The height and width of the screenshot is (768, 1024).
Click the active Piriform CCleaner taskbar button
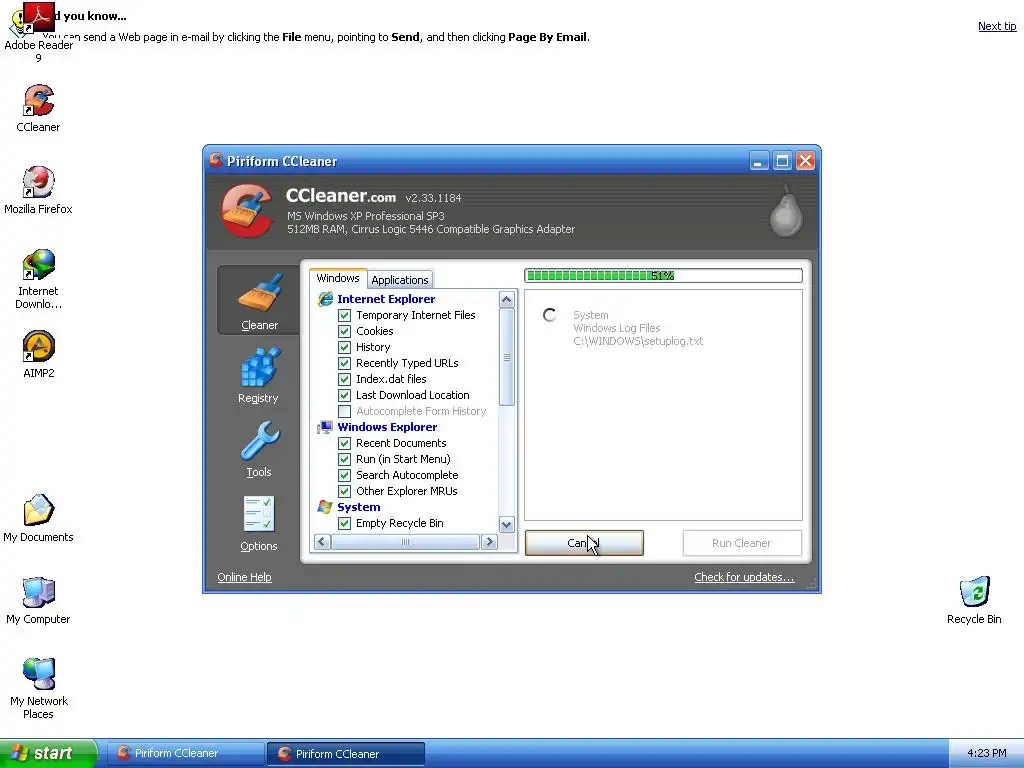coord(345,754)
